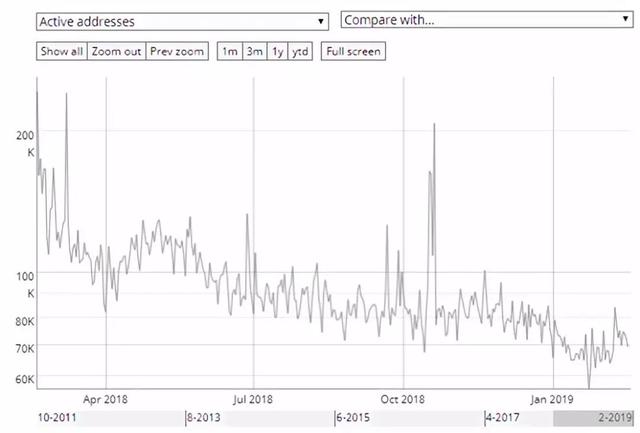The height and width of the screenshot is (433, 640).
Task: Select the 1m time range
Action: pyautogui.click(x=229, y=51)
